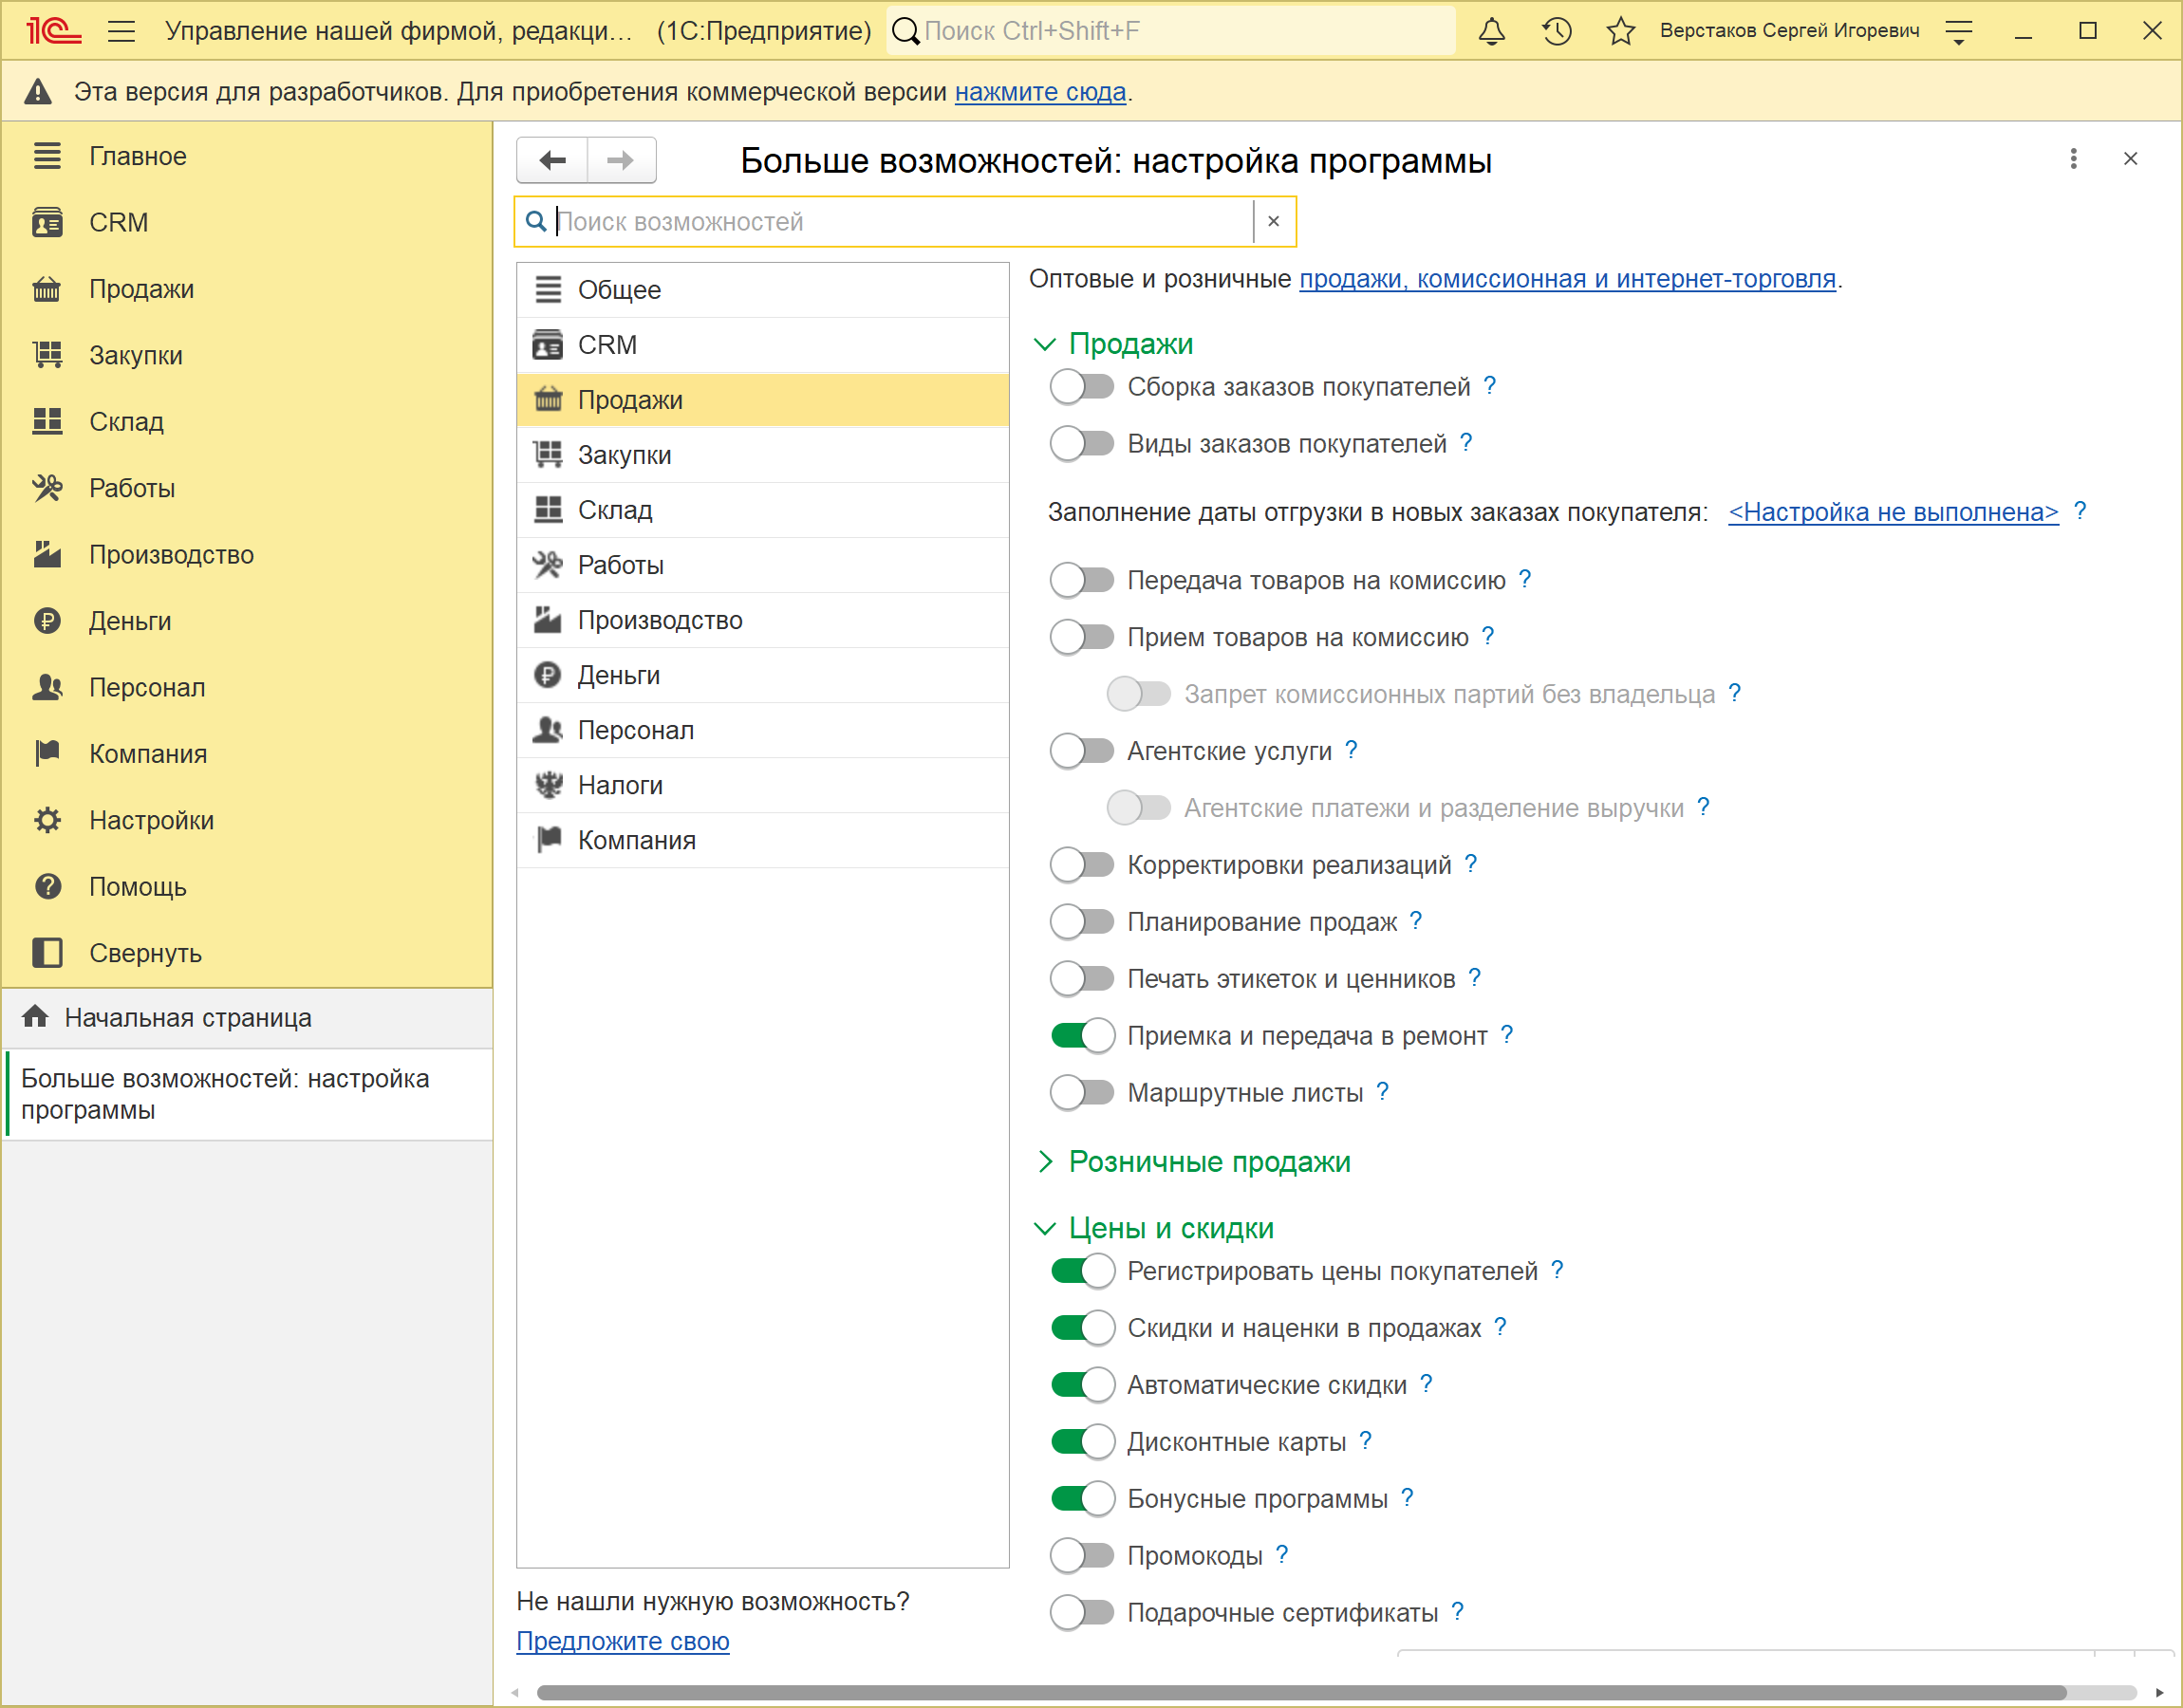The image size is (2183, 1708).
Task: Open Главное section in left sidebar
Action: pyautogui.click(x=246, y=156)
